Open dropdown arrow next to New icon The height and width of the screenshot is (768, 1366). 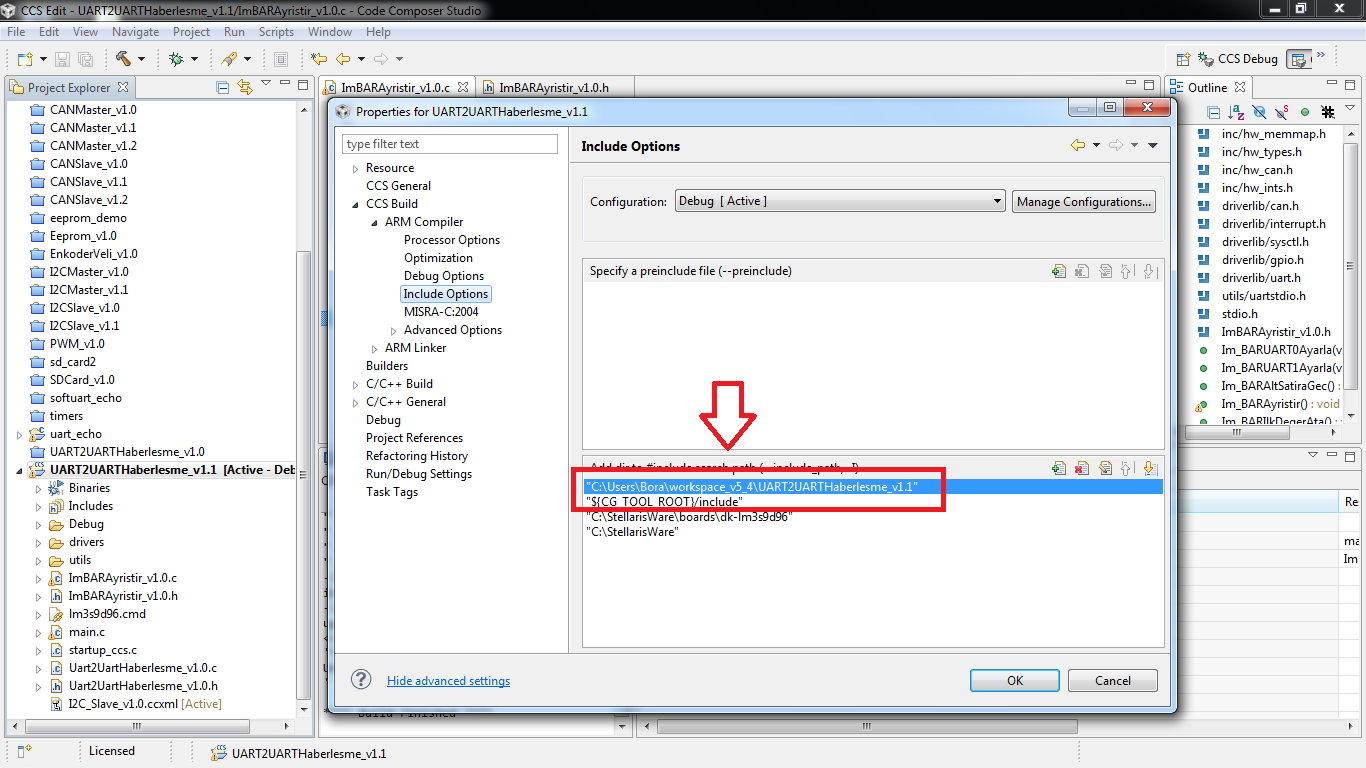(41, 59)
